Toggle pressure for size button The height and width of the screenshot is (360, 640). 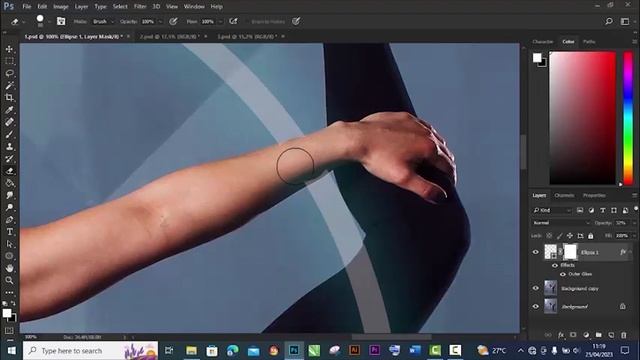point(296,21)
